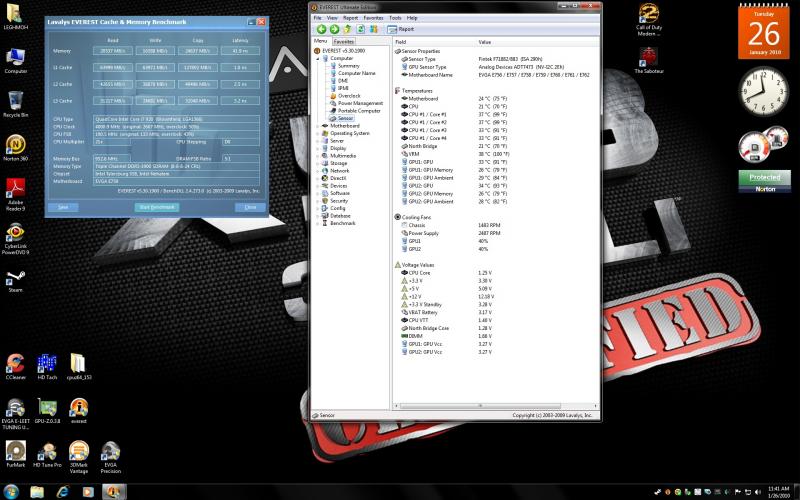Screen dimensions: 800x500
Task: Click Close in the Benchmark window
Action: pos(251,207)
